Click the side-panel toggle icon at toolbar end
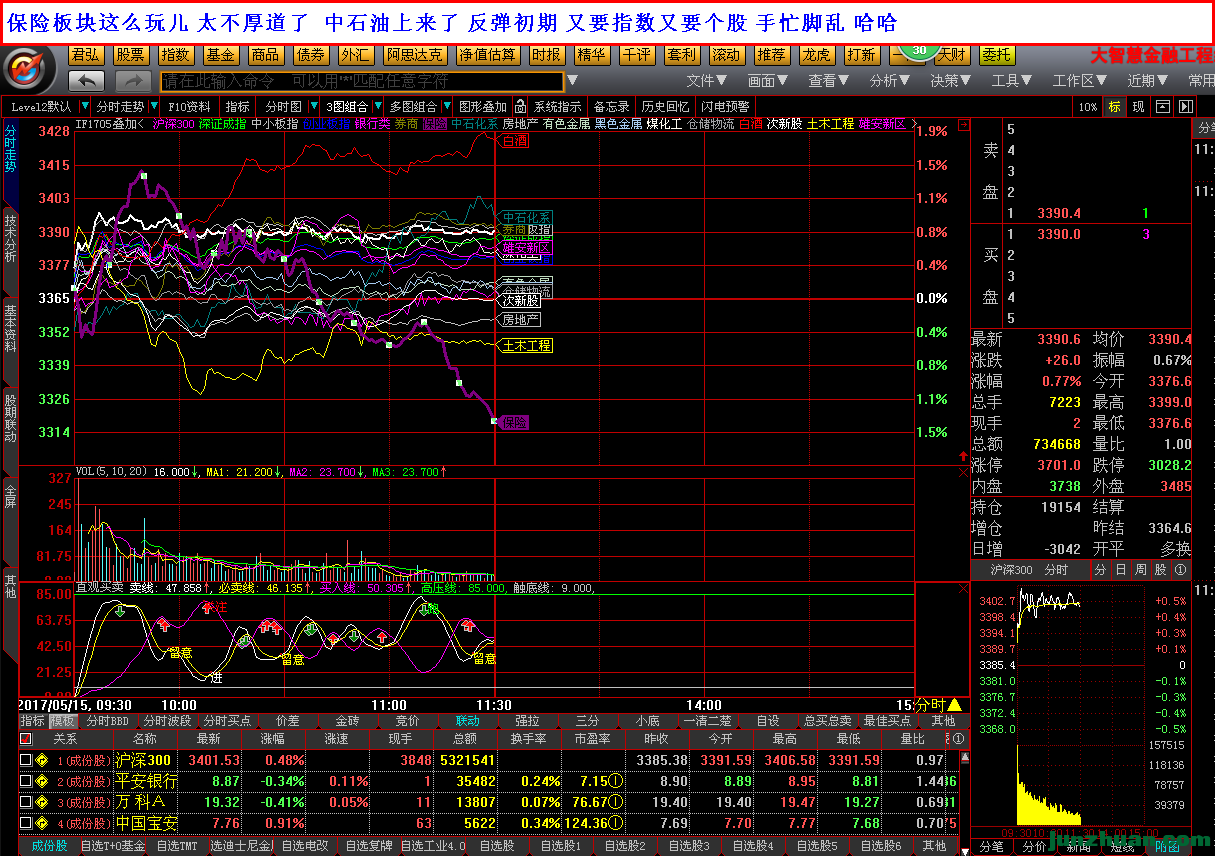This screenshot has width=1215, height=856. pyautogui.click(x=1185, y=106)
